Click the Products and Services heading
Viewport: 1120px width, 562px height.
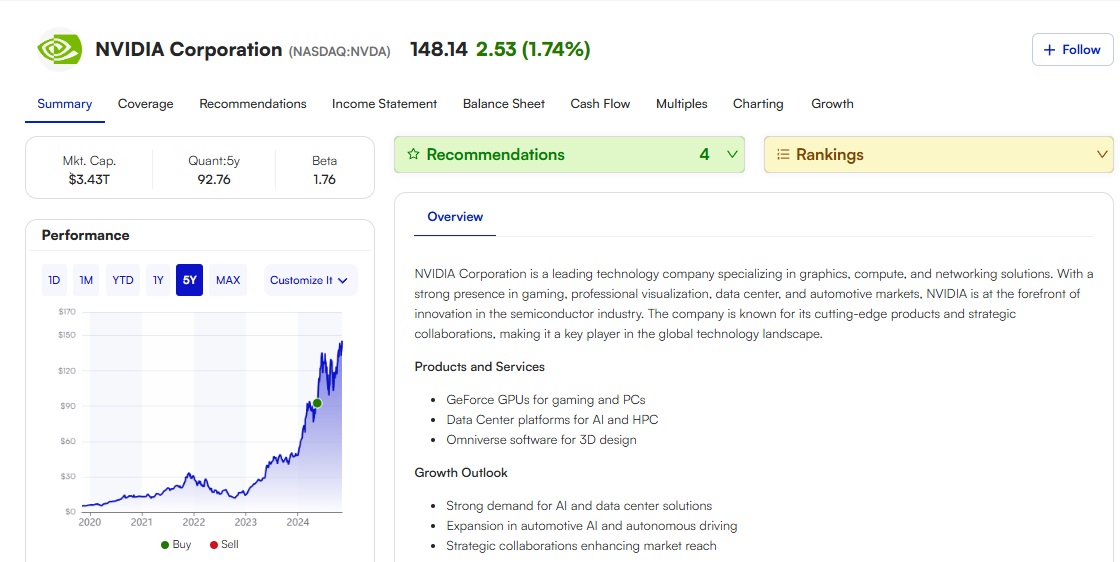tap(479, 367)
